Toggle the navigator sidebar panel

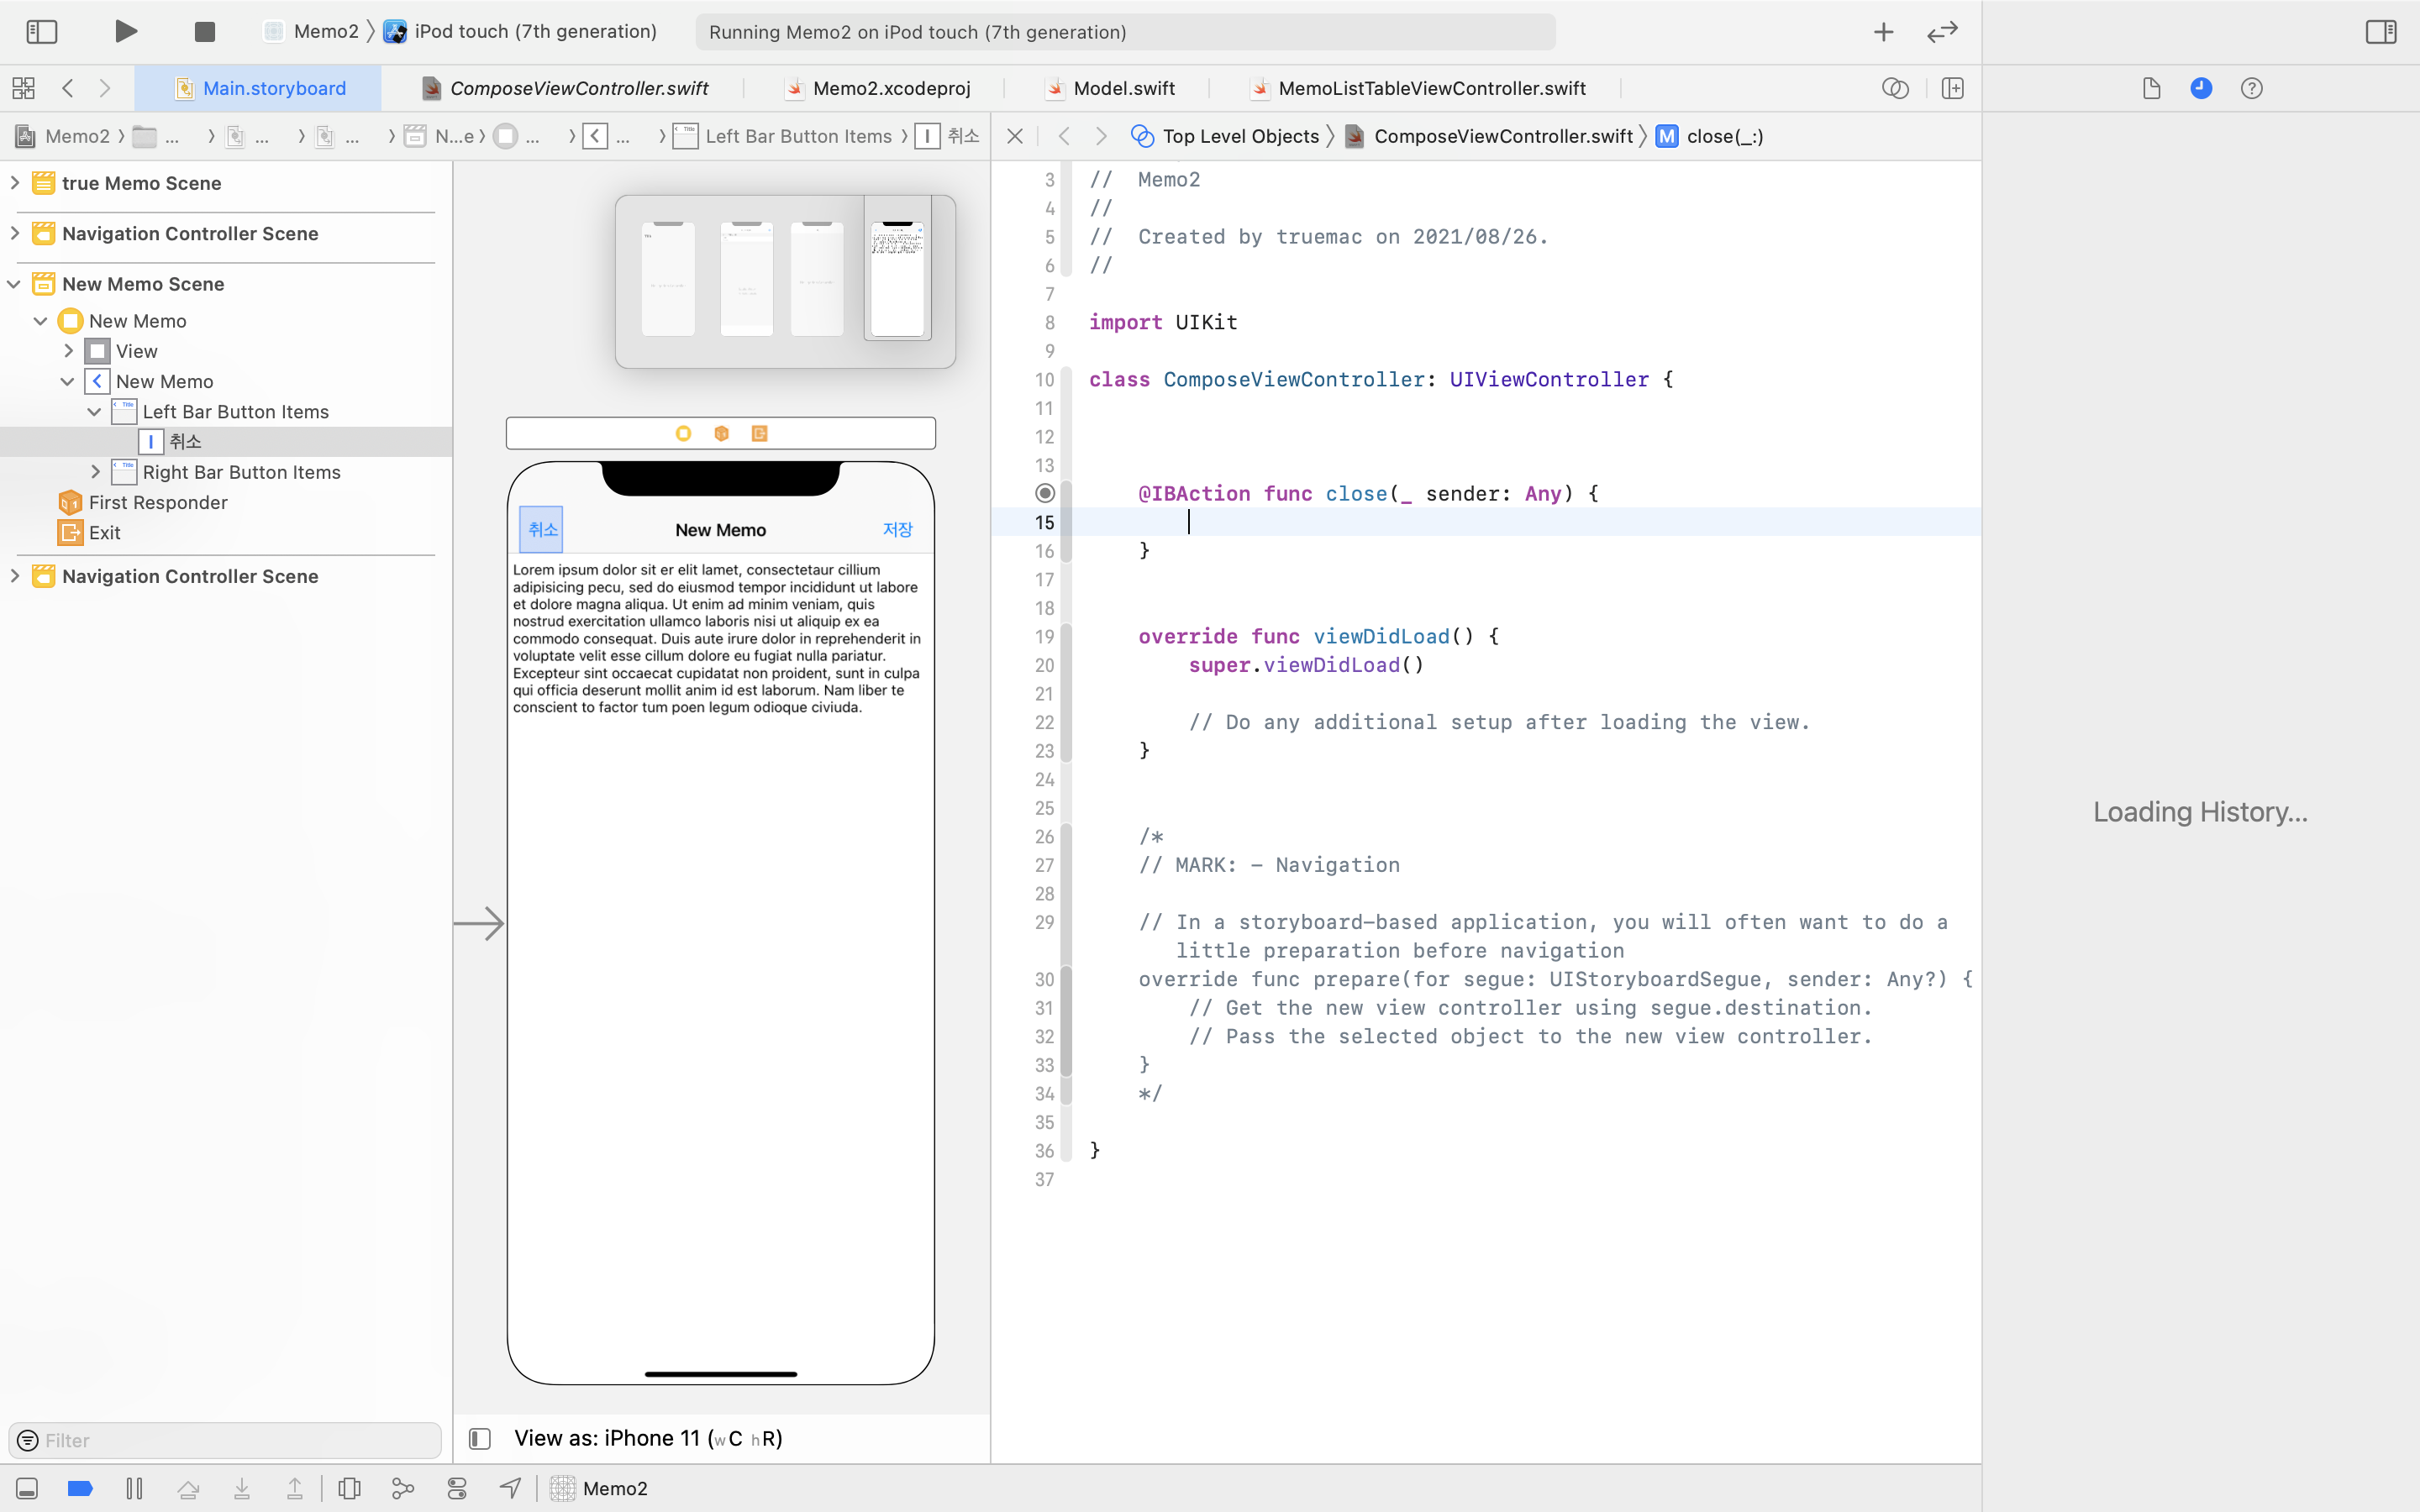(41, 31)
